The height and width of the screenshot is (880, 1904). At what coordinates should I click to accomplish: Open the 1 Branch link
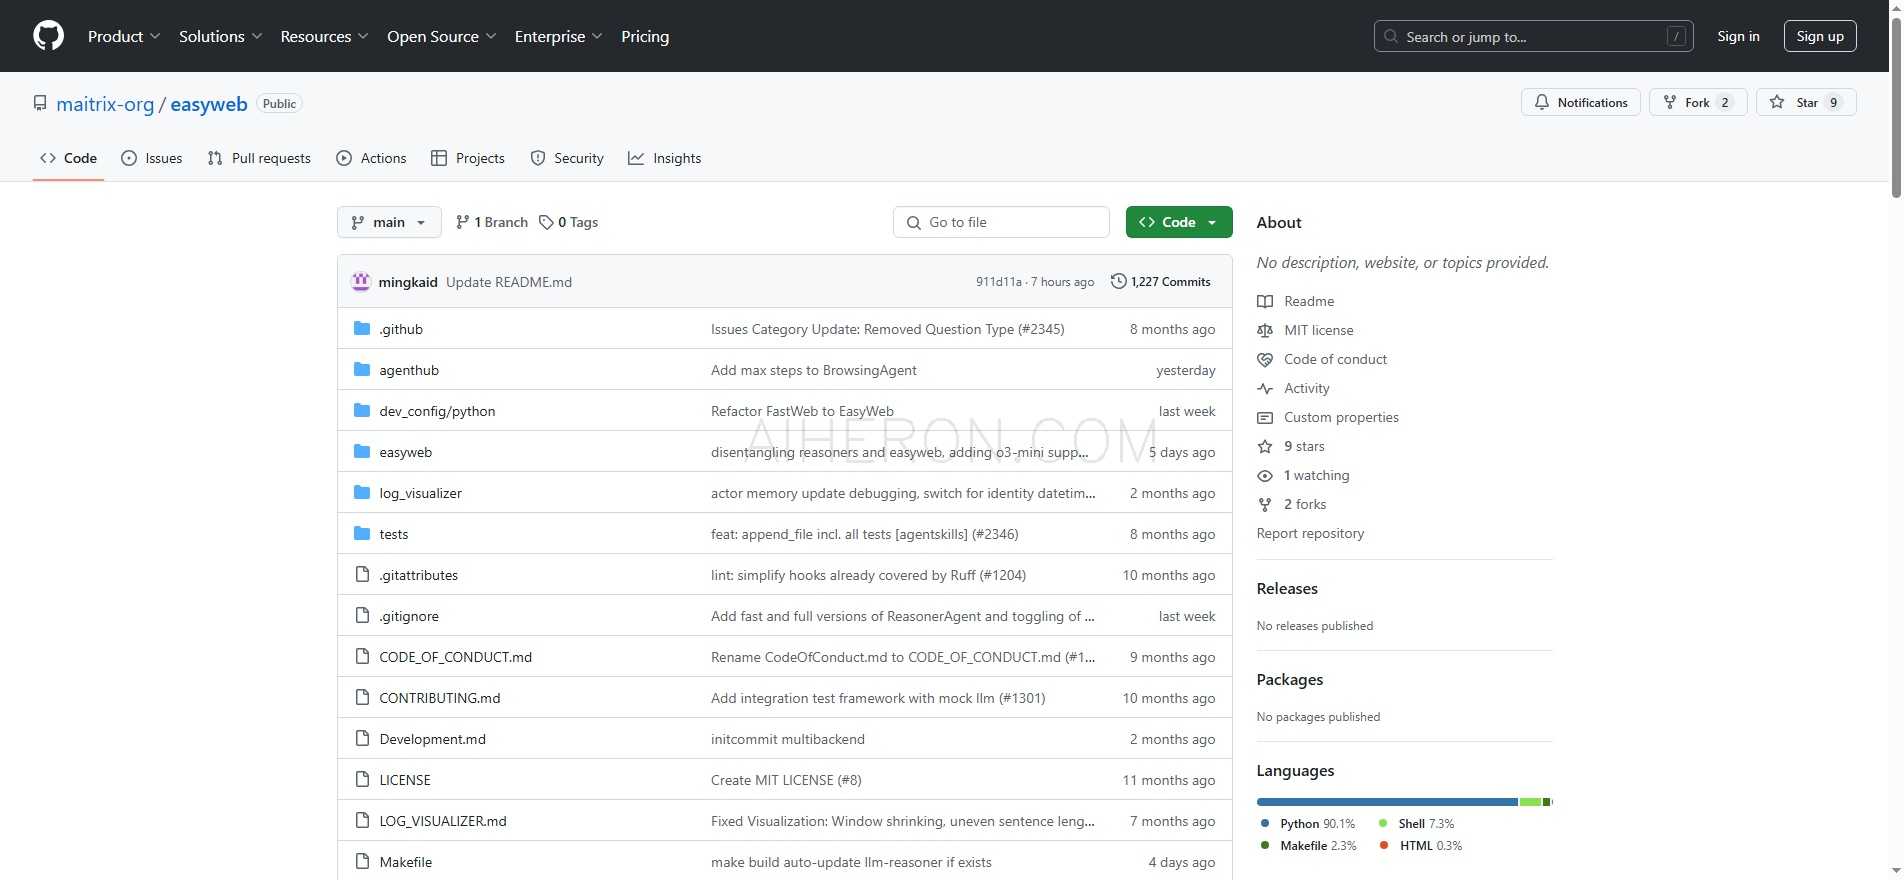click(x=491, y=222)
